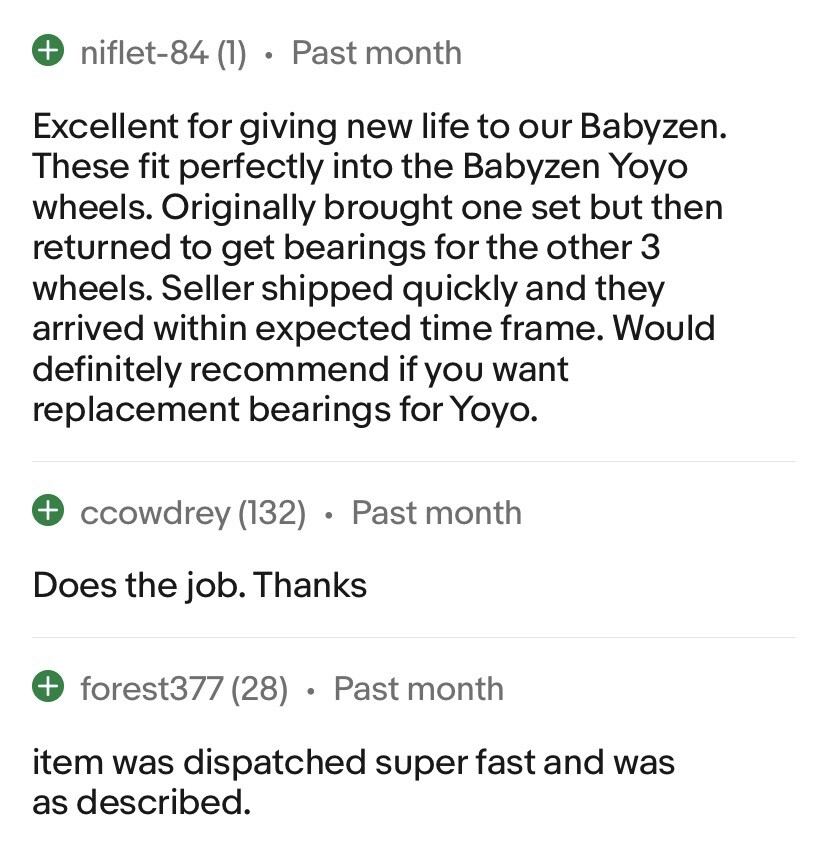The width and height of the screenshot is (828, 845).
Task: Click the positive feedback icon next to forest377
Action: (x=46, y=688)
